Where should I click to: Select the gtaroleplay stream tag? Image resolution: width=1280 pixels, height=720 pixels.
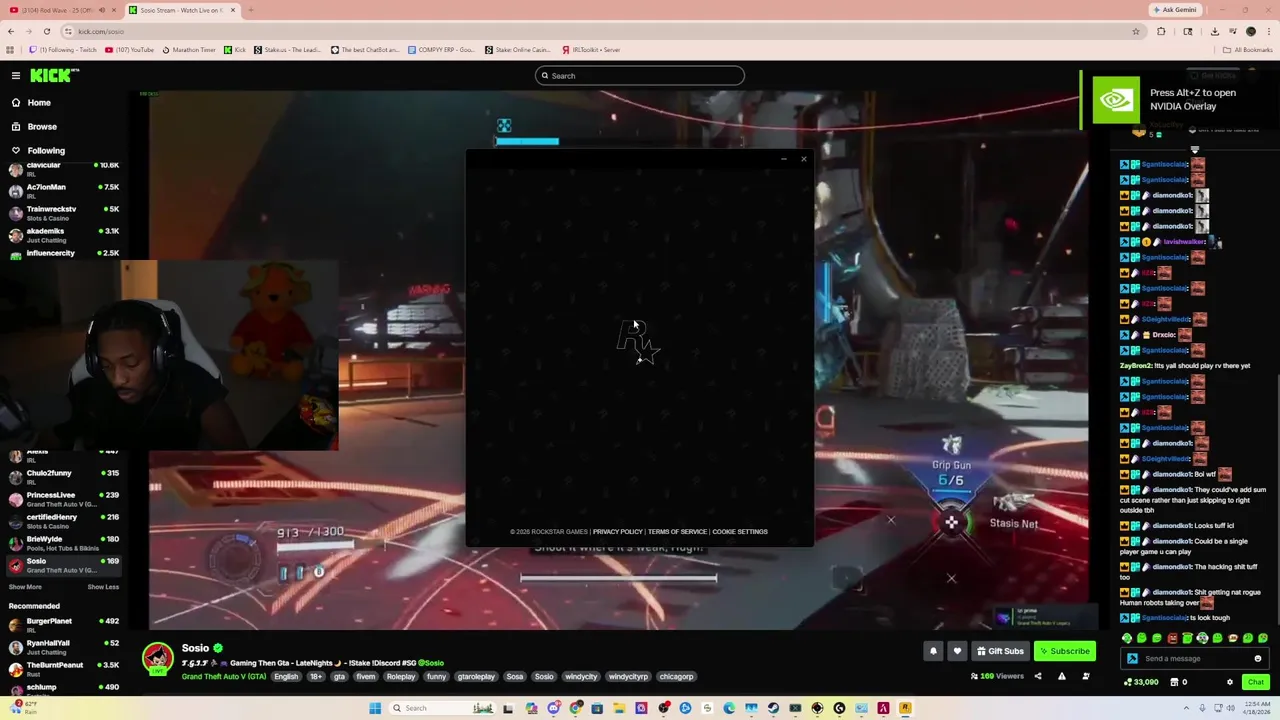476,677
